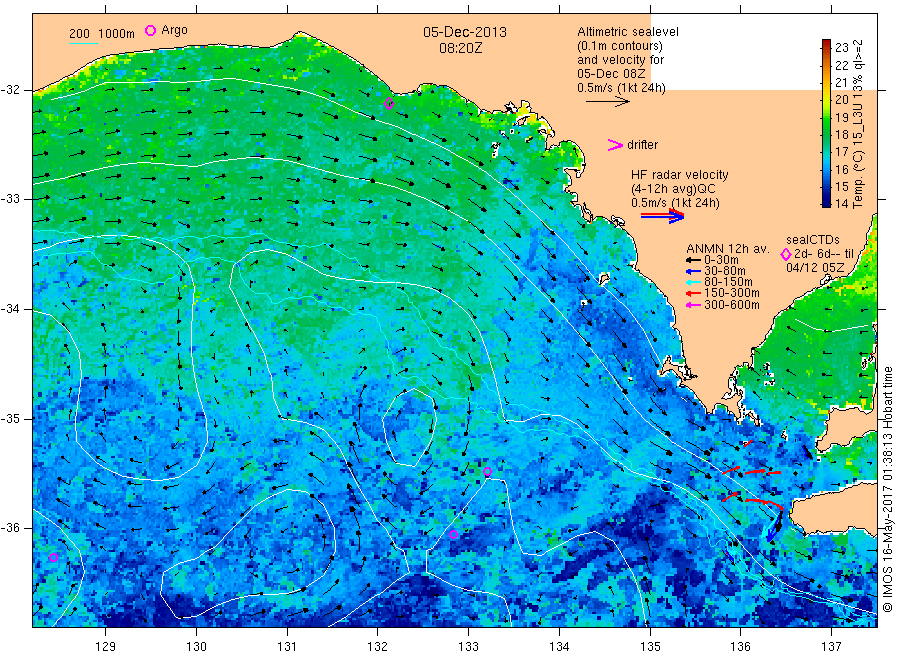This screenshot has height=660, width=900.
Task: Click the 'Argo' legend label
Action: click(x=174, y=30)
